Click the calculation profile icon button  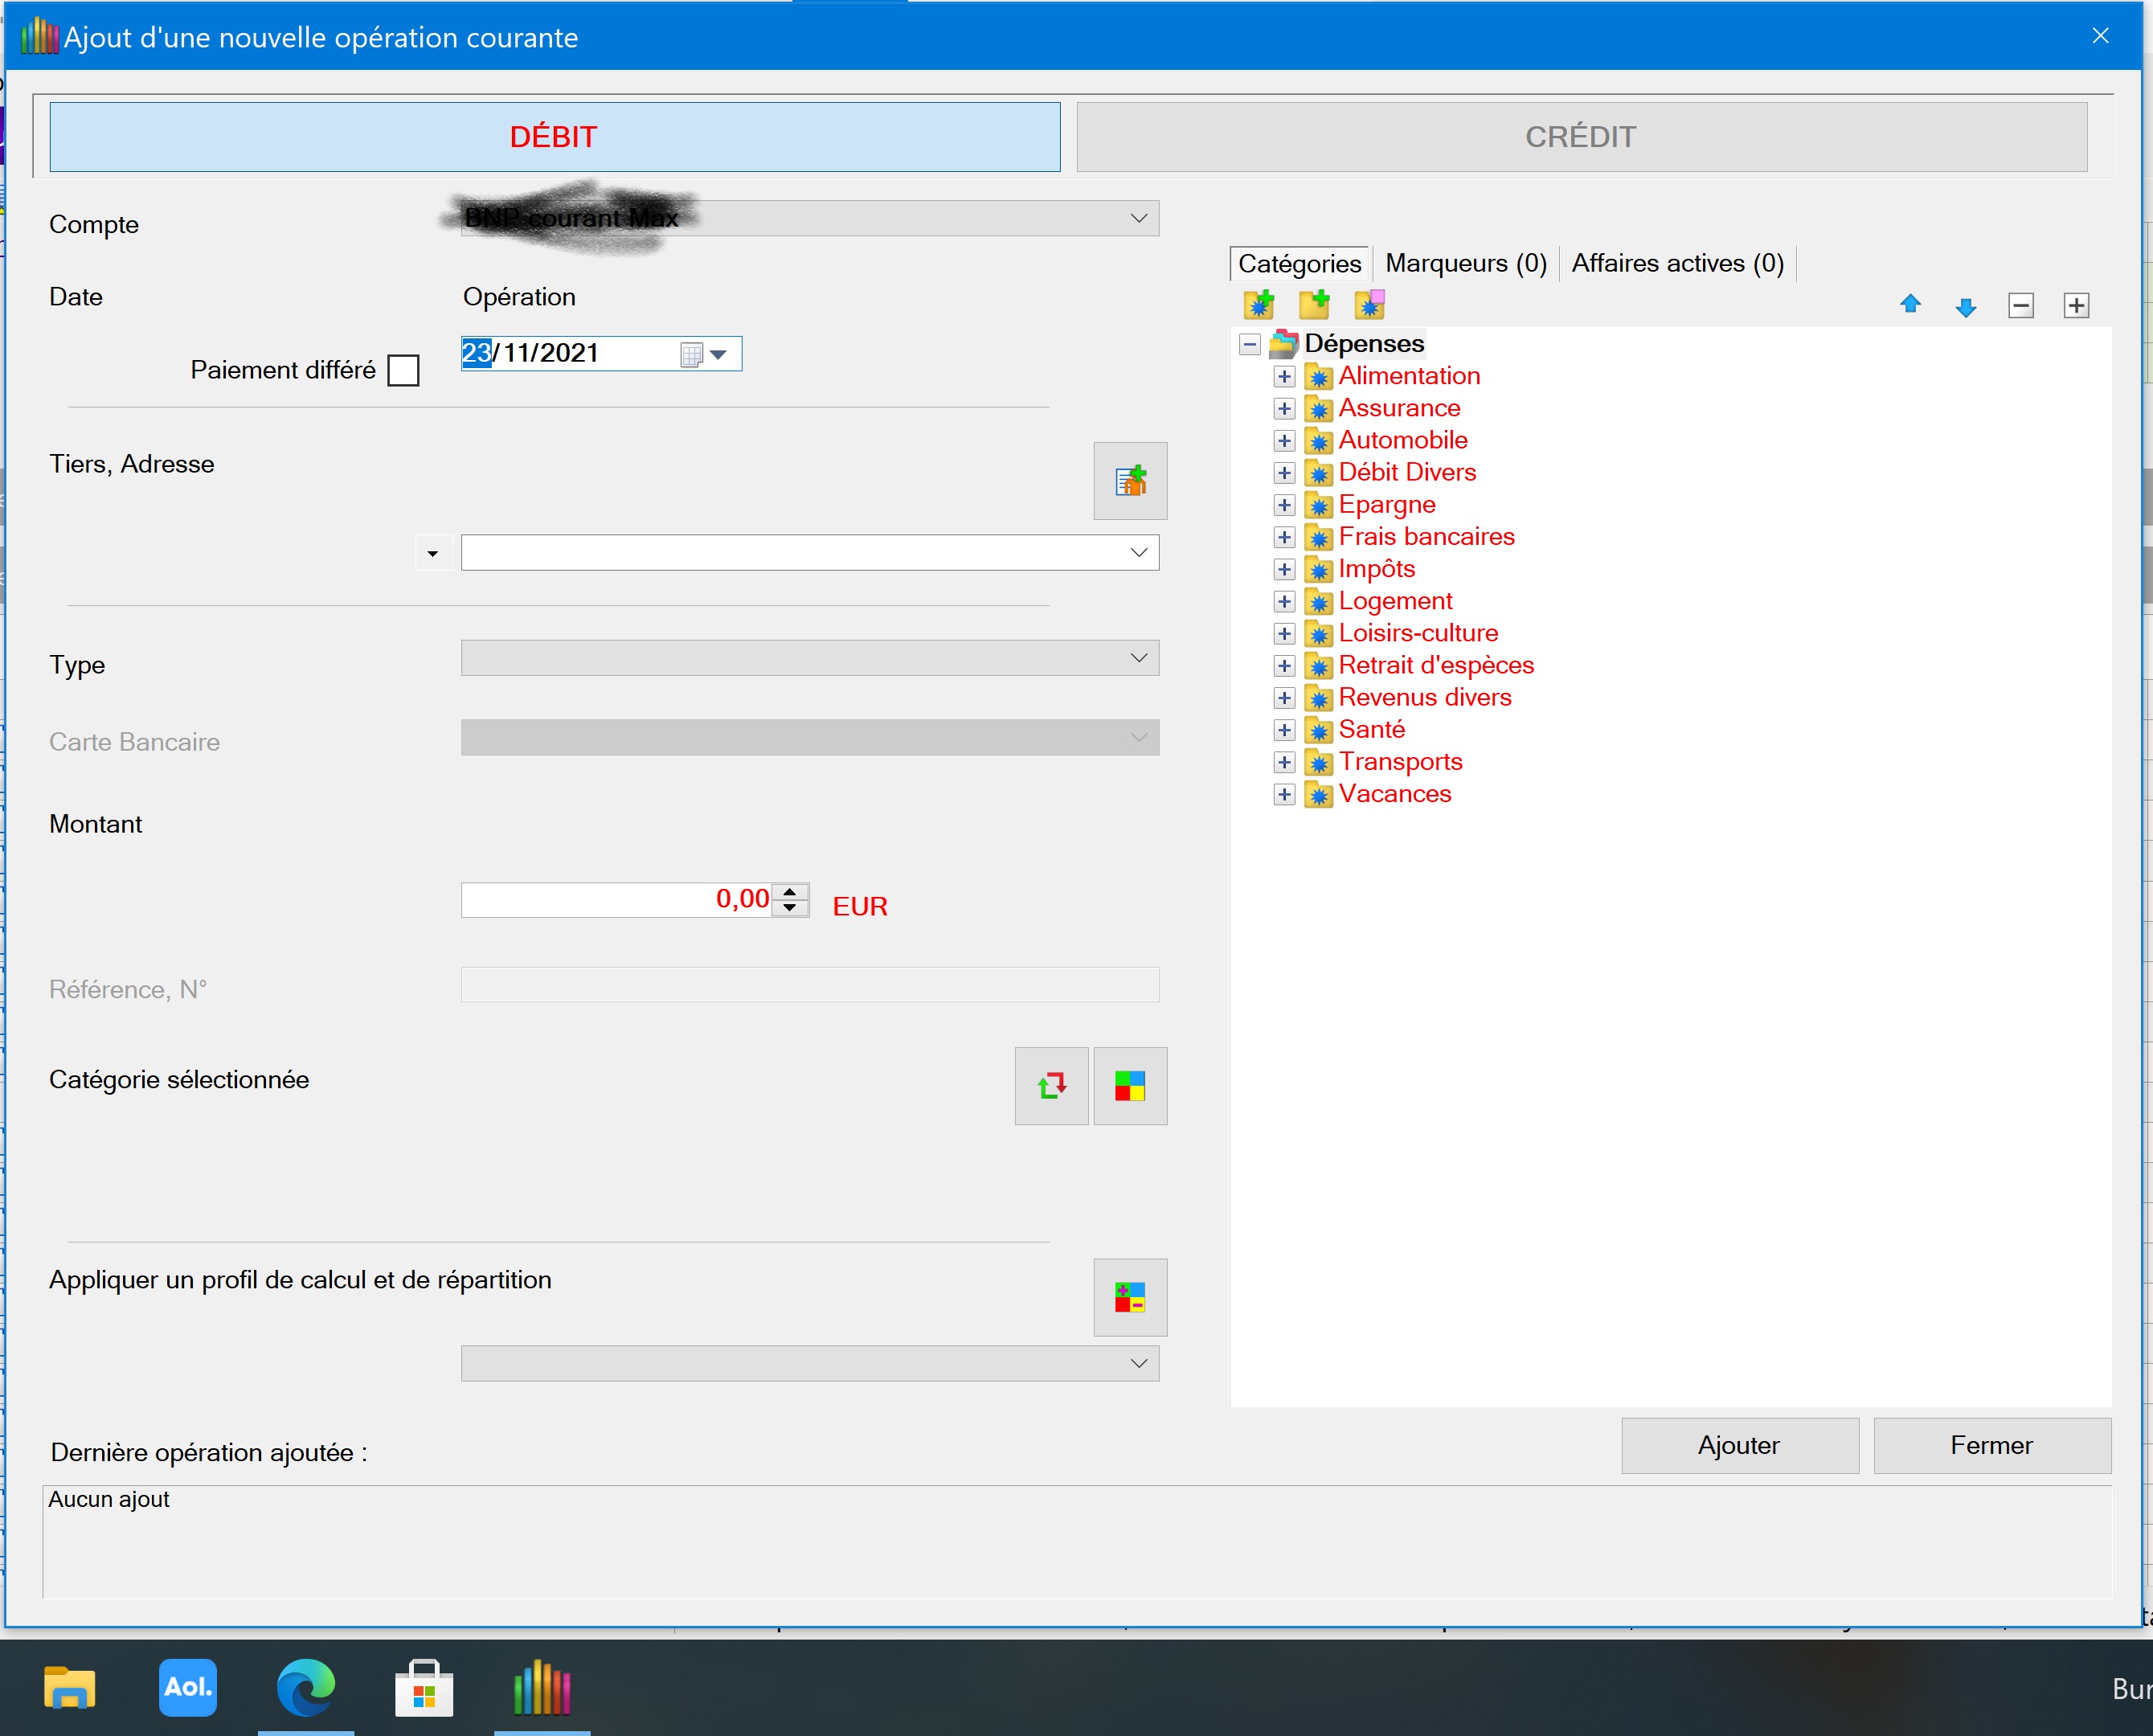pos(1130,1297)
